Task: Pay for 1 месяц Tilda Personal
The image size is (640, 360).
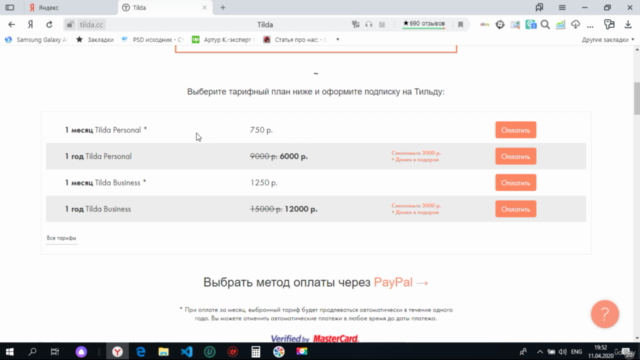Action: 516,130
